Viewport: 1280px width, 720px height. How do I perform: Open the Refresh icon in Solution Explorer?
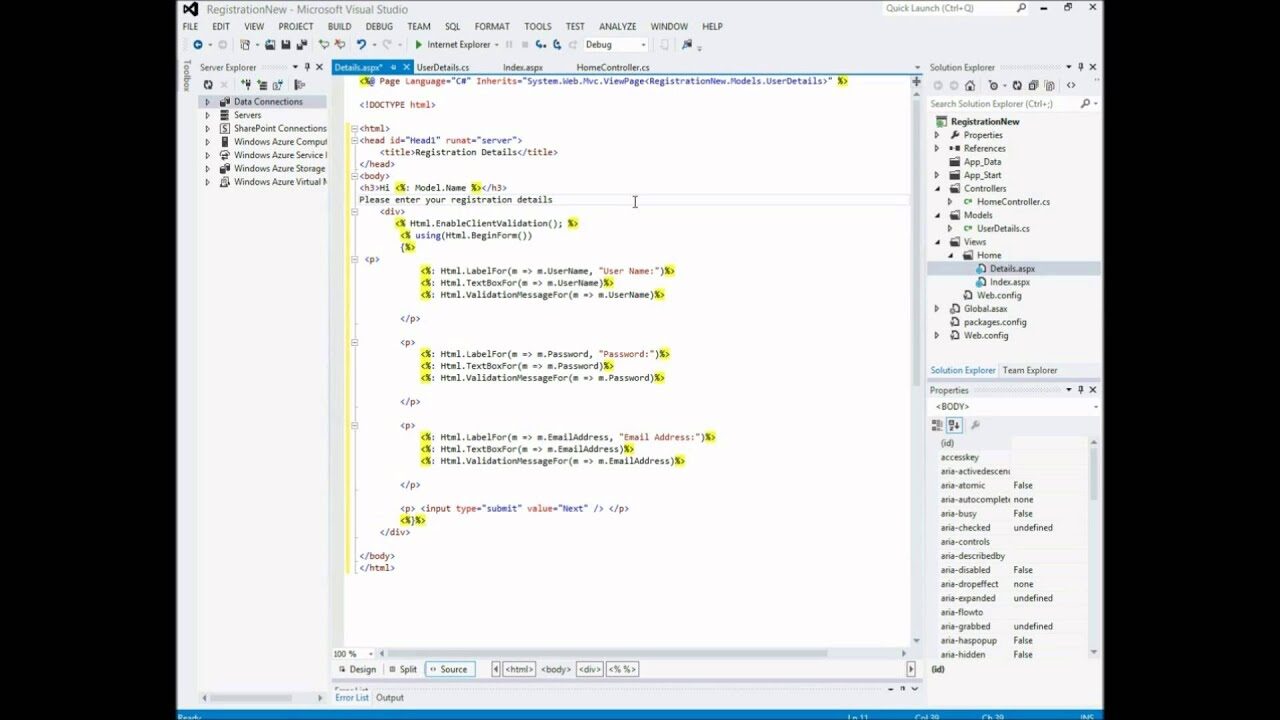coord(1018,85)
